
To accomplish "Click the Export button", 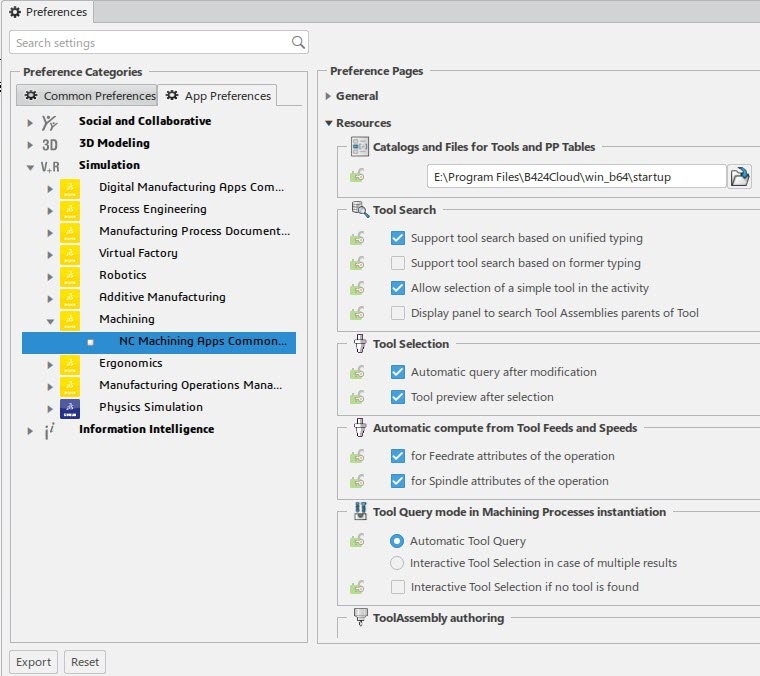I will coord(33,662).
